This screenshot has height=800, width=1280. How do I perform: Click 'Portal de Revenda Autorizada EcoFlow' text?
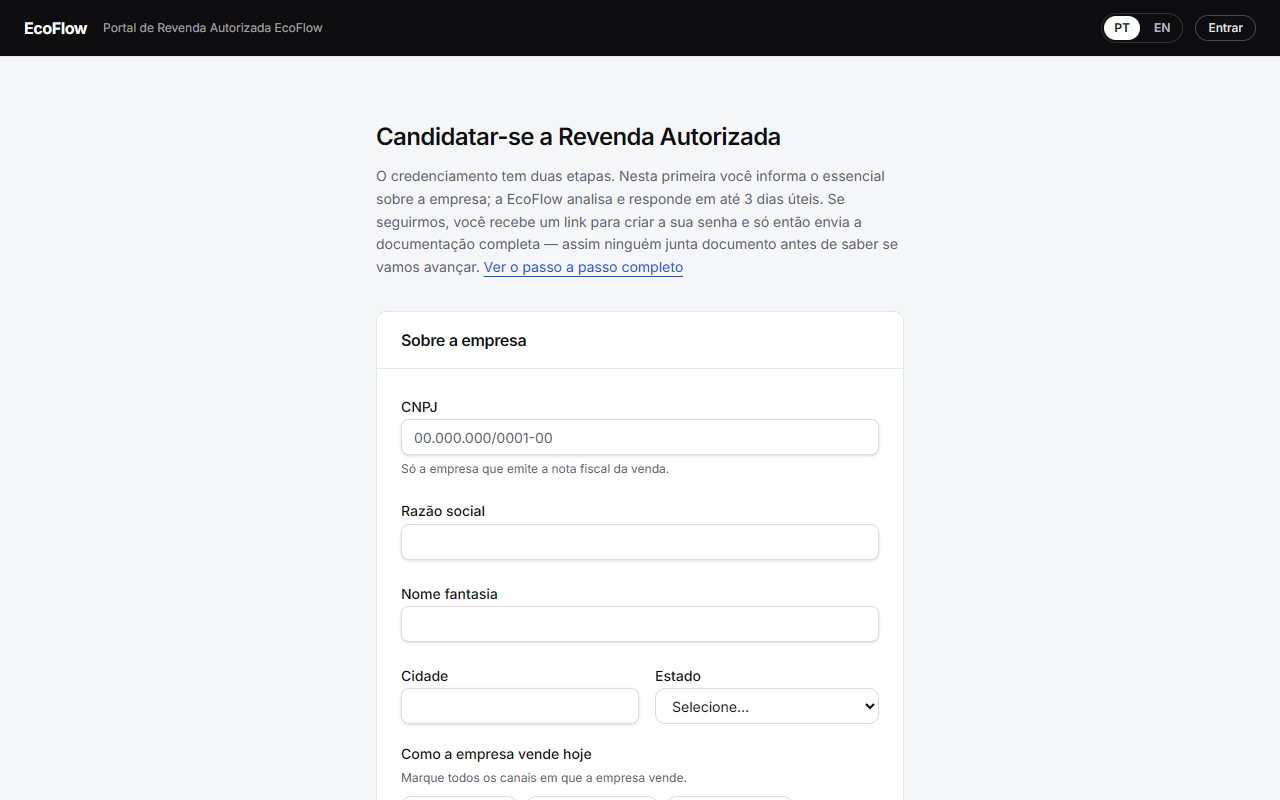[213, 28]
